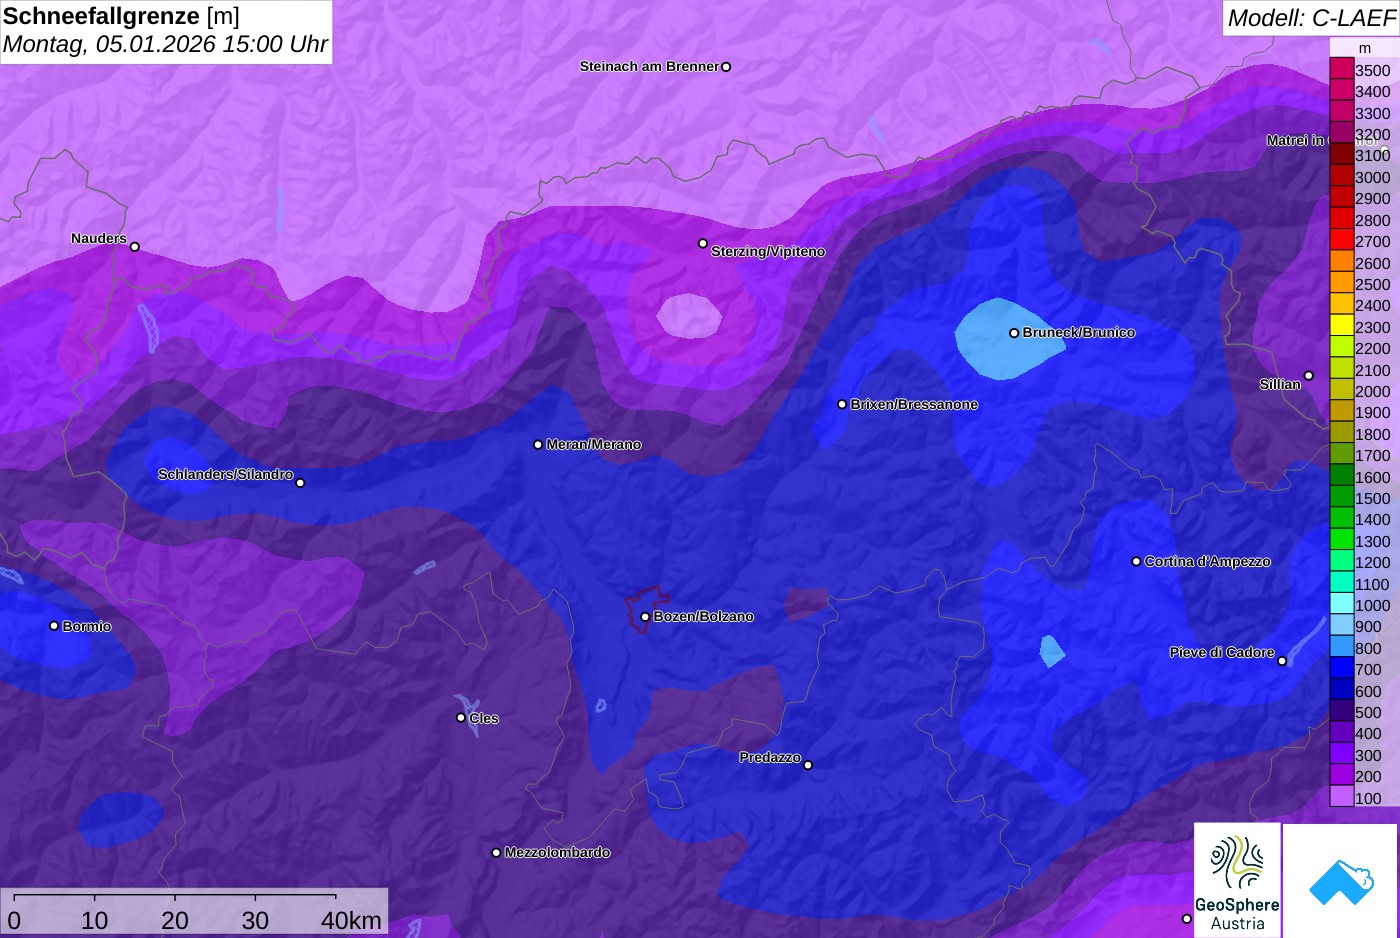Image resolution: width=1400 pixels, height=938 pixels.
Task: Select the Meran/Merano marker dot
Action: coord(538,444)
